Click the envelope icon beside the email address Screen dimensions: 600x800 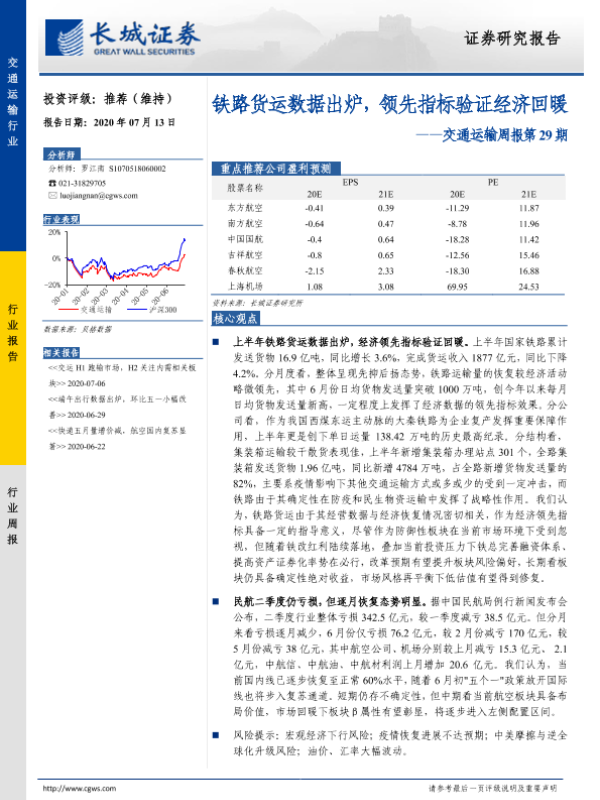[x=51, y=196]
